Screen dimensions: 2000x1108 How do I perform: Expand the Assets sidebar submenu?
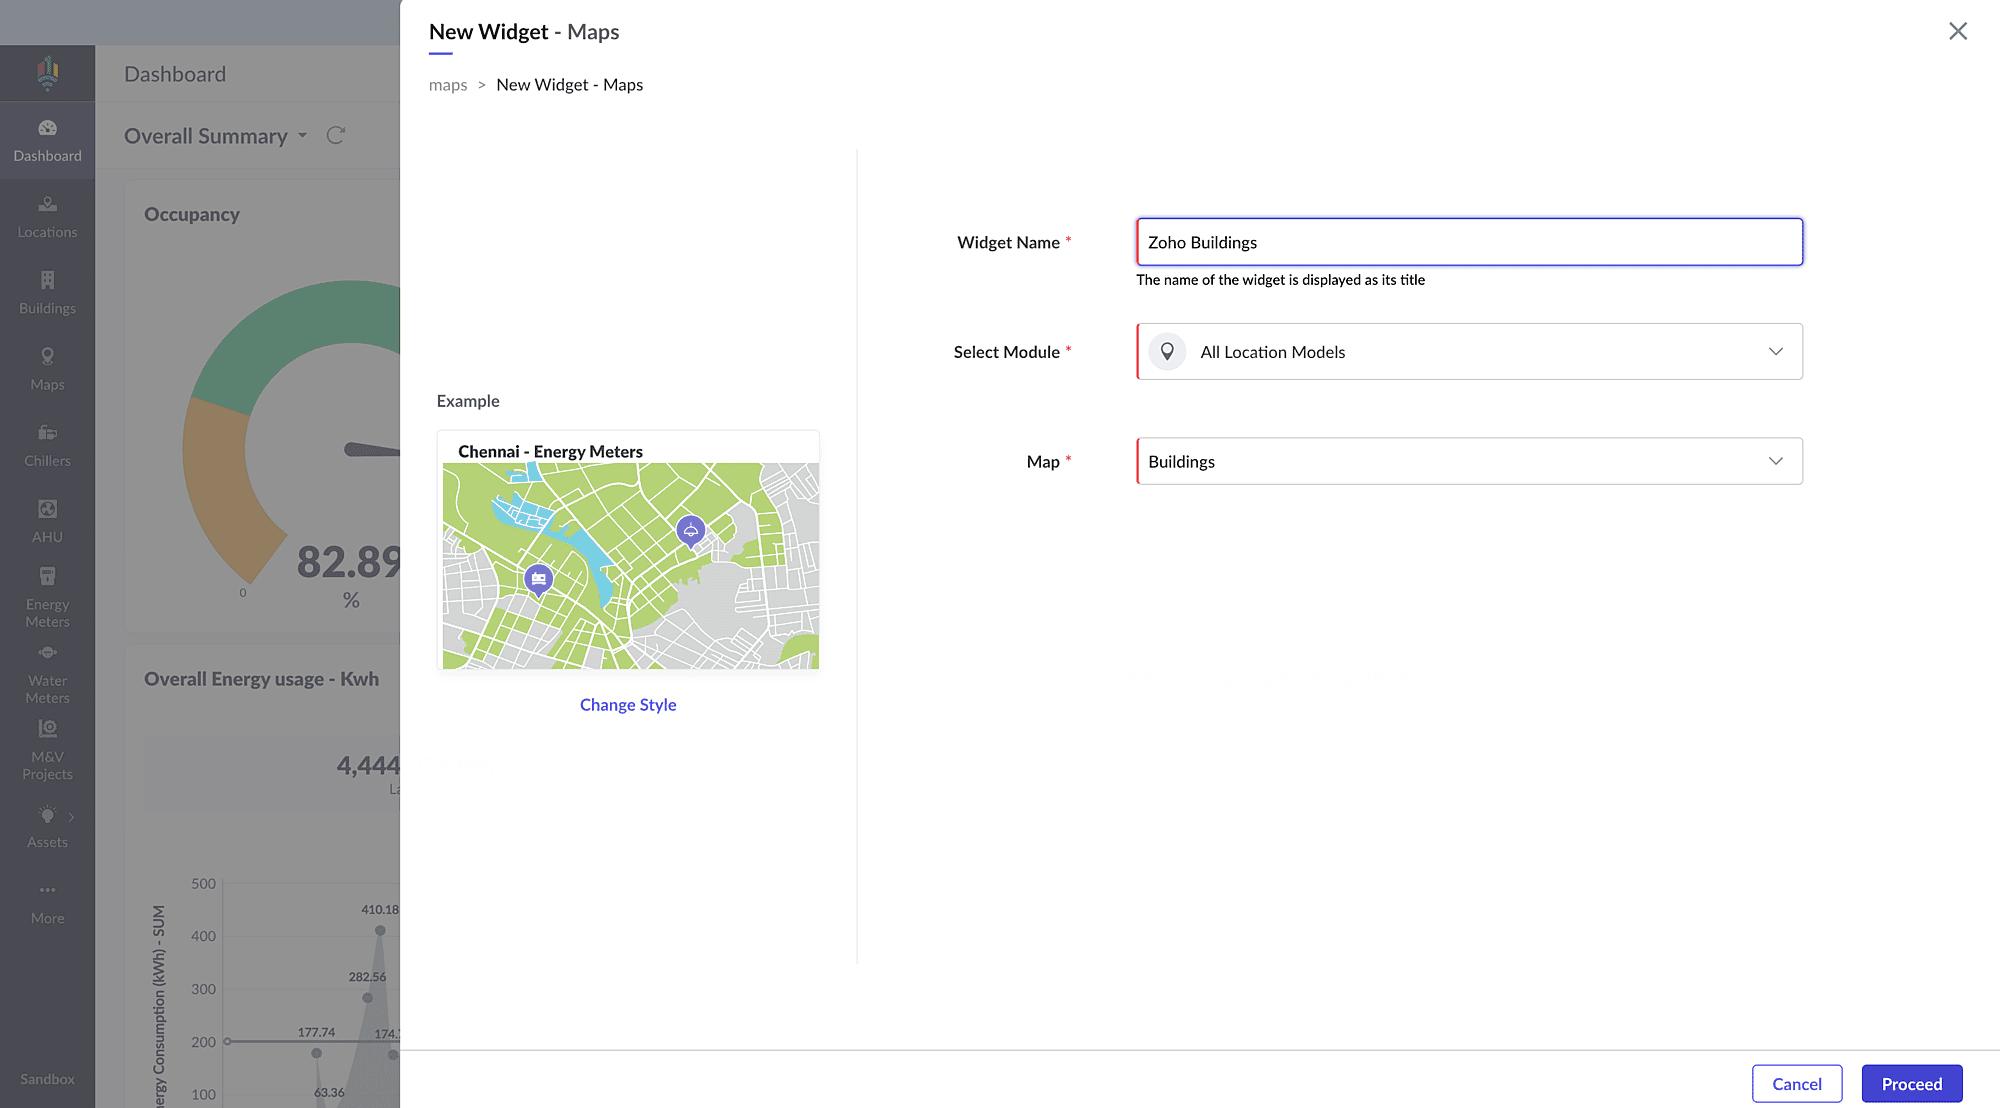(x=71, y=817)
